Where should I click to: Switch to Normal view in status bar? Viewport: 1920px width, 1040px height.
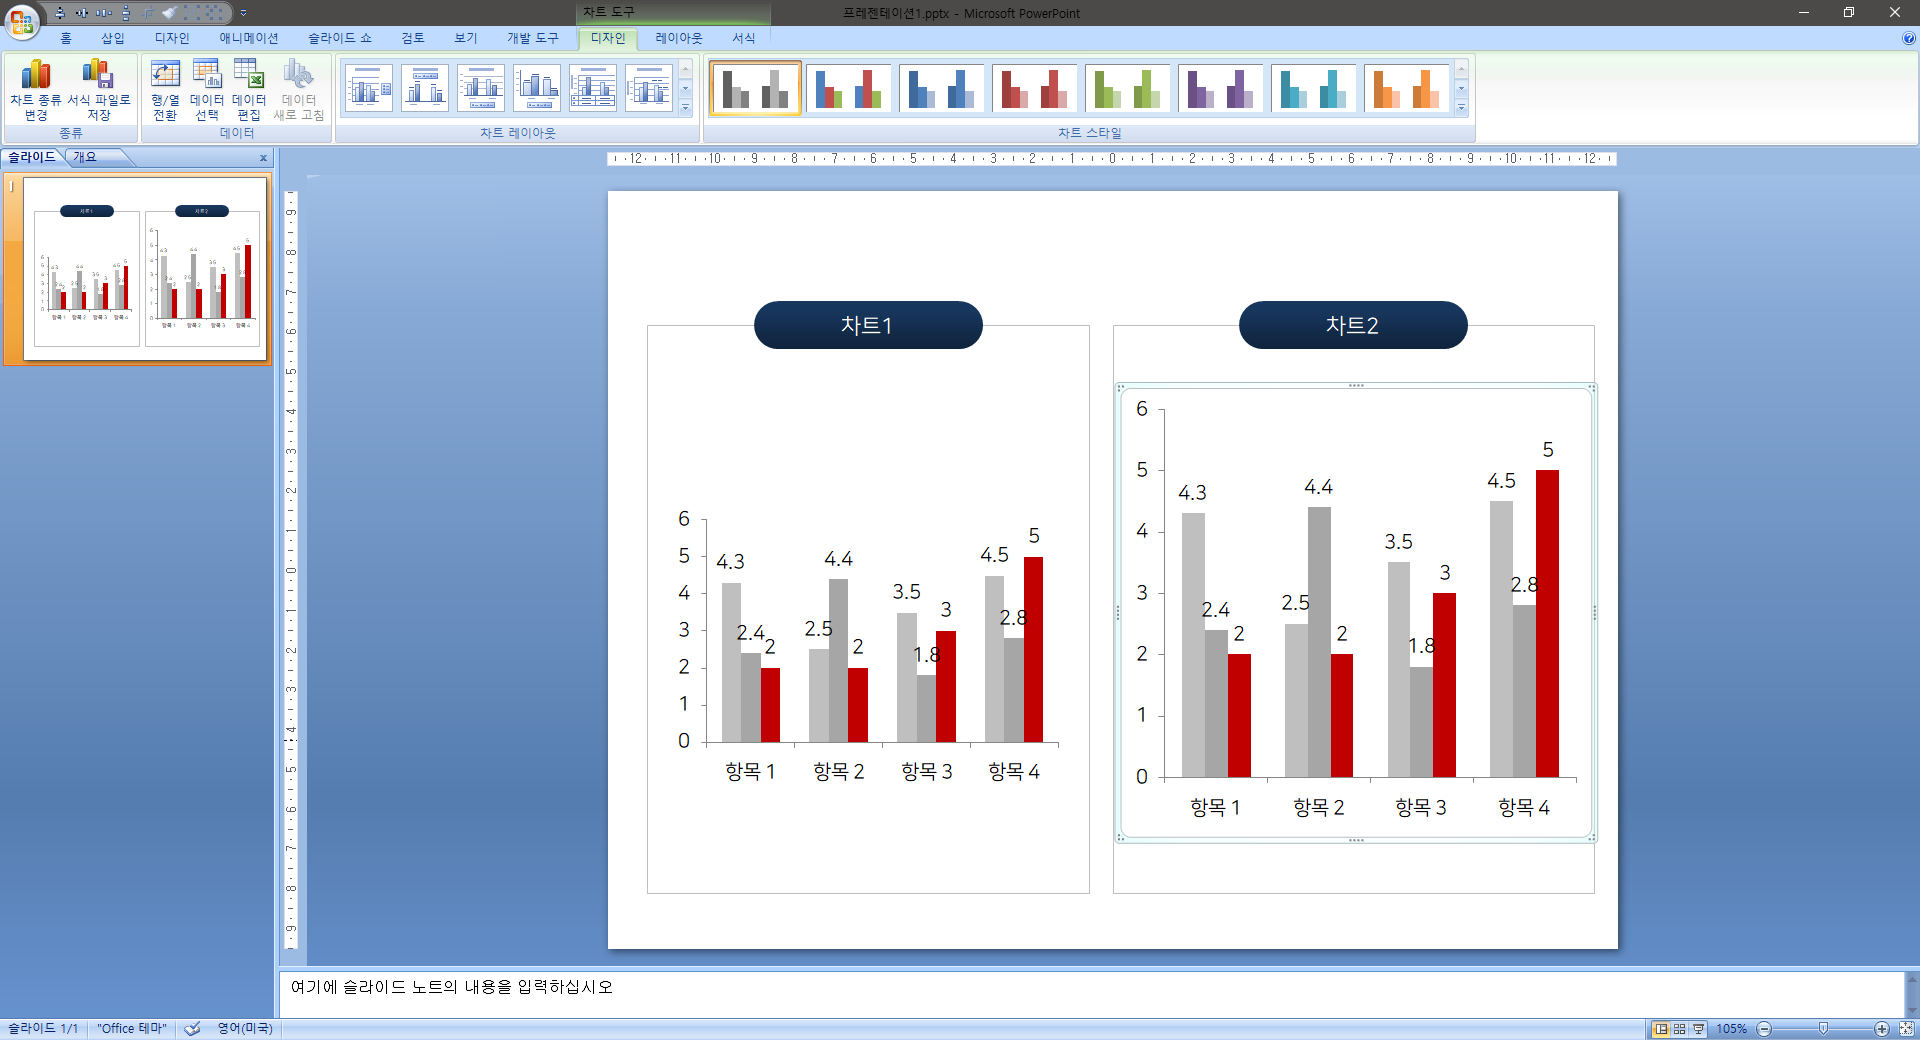pyautogui.click(x=1661, y=1029)
